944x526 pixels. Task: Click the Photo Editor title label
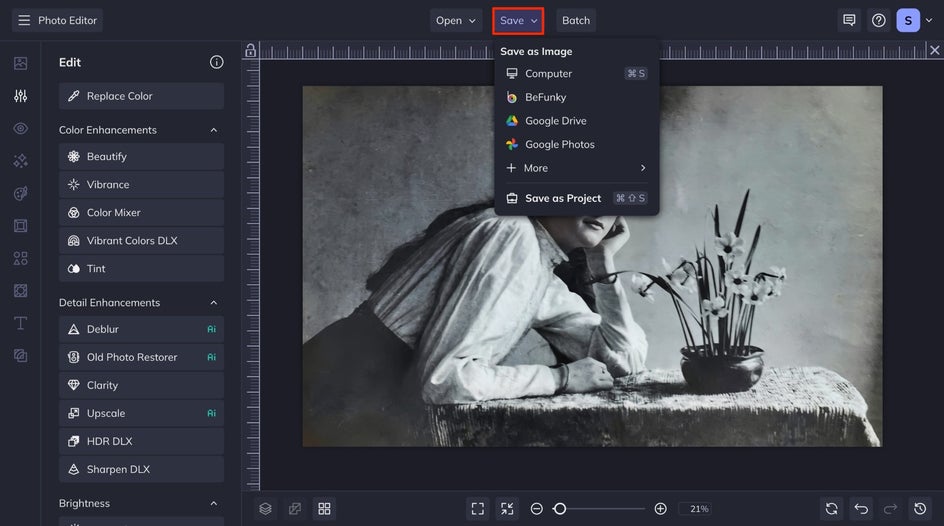67,20
